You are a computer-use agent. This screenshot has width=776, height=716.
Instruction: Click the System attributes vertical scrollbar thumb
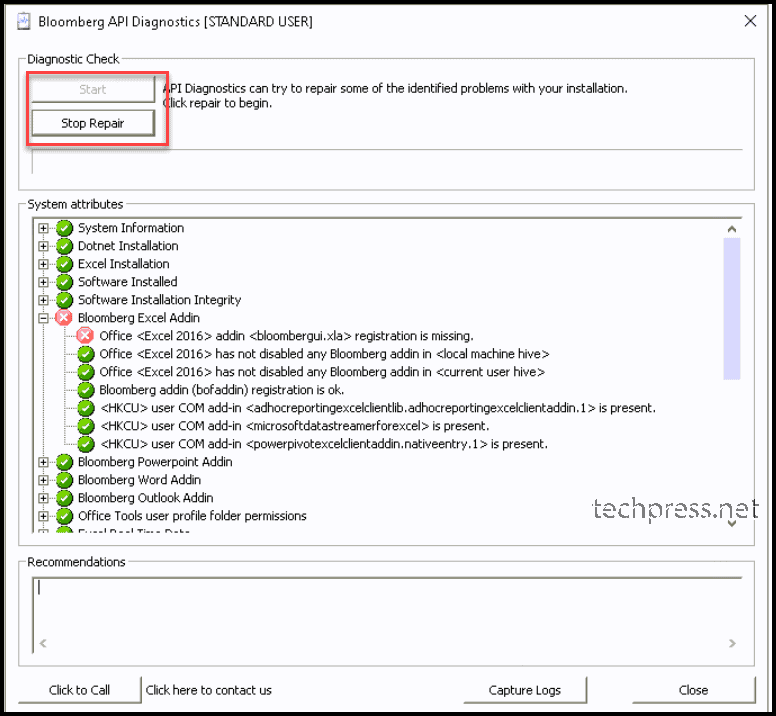point(731,309)
